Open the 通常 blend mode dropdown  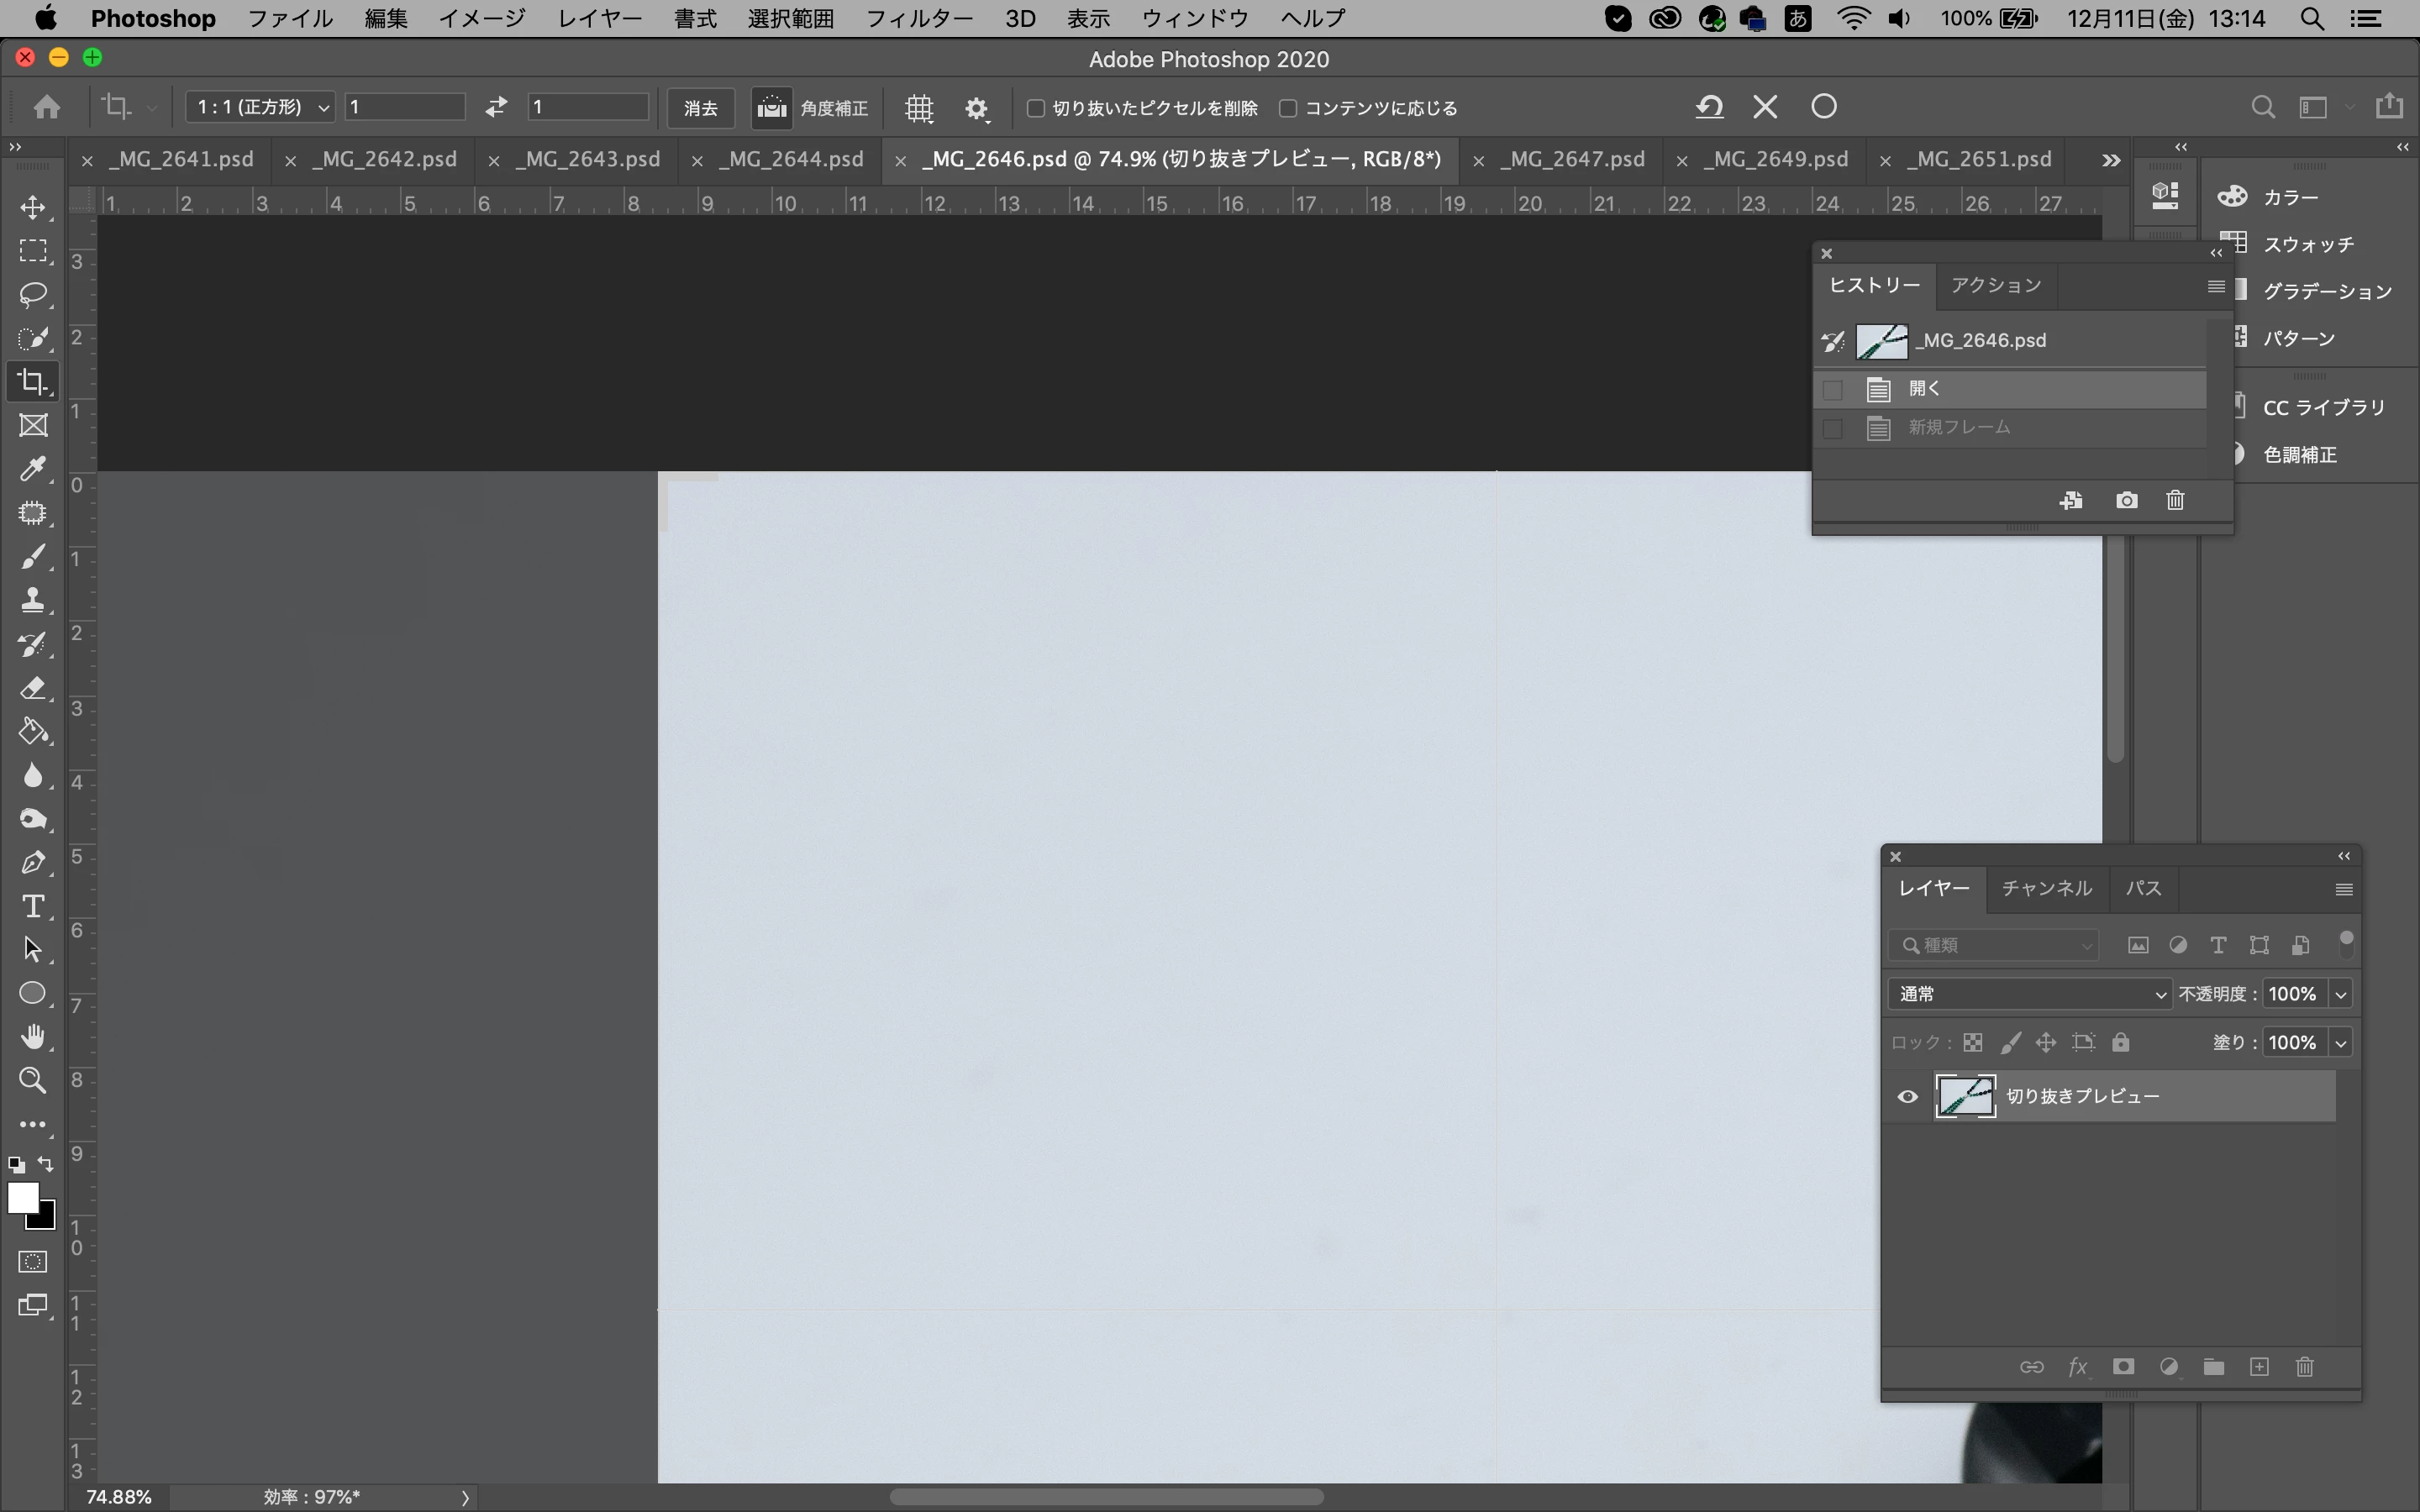(2030, 994)
